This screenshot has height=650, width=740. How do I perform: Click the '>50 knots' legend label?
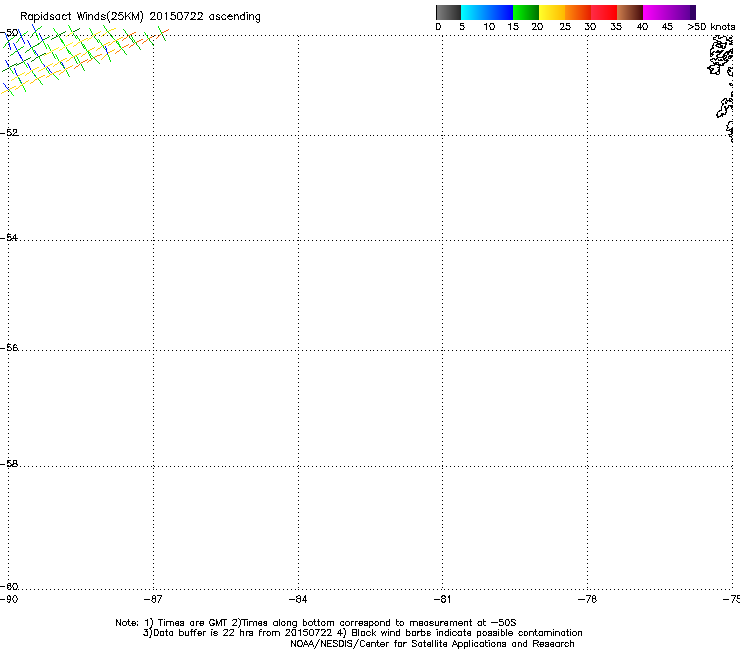pos(711,27)
